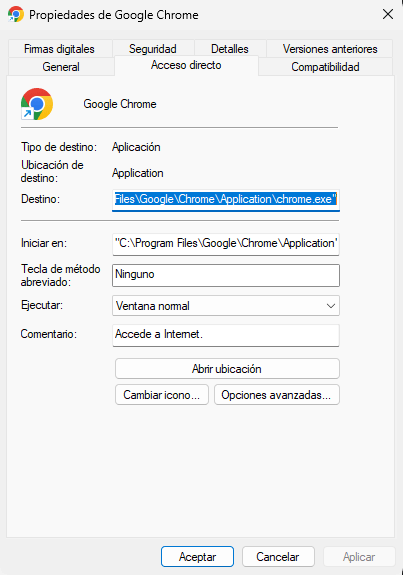Select the Acceso directo tab
The image size is (403, 575).
tap(186, 65)
